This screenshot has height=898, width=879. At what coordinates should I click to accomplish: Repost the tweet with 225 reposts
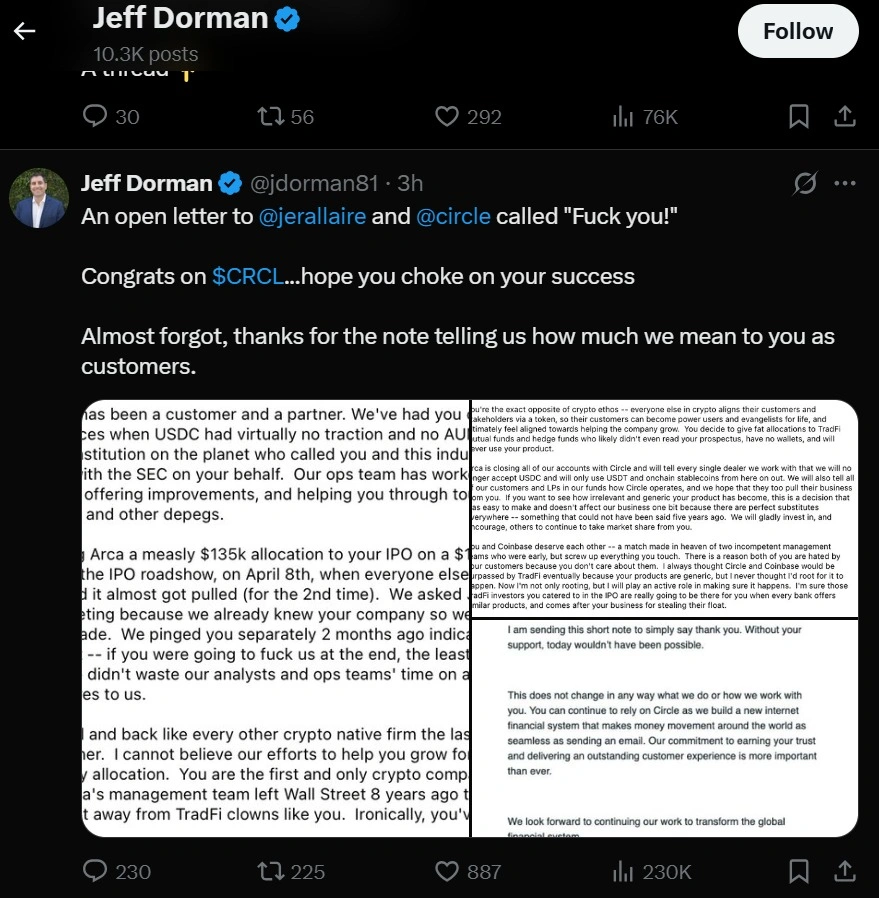[x=269, y=872]
